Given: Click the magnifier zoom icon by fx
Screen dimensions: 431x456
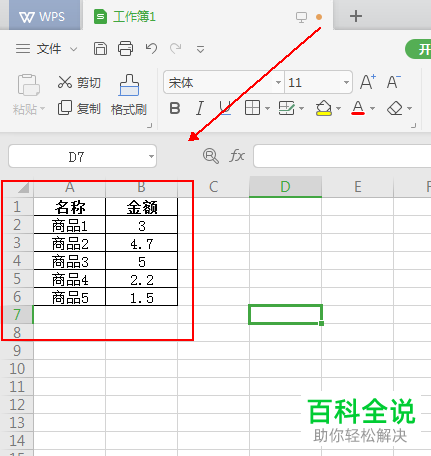Looking at the screenshot, I should [211, 156].
